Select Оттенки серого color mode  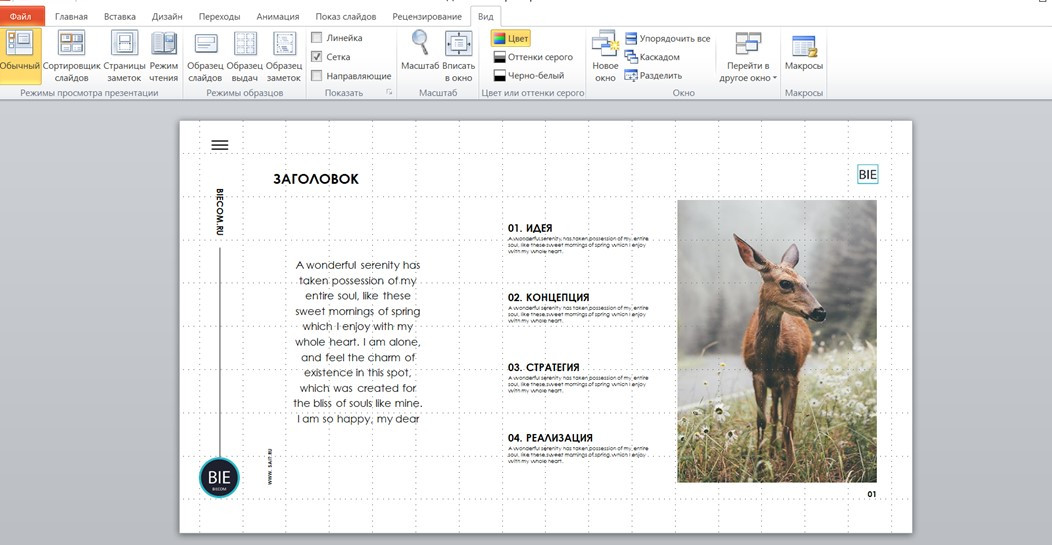pos(533,57)
